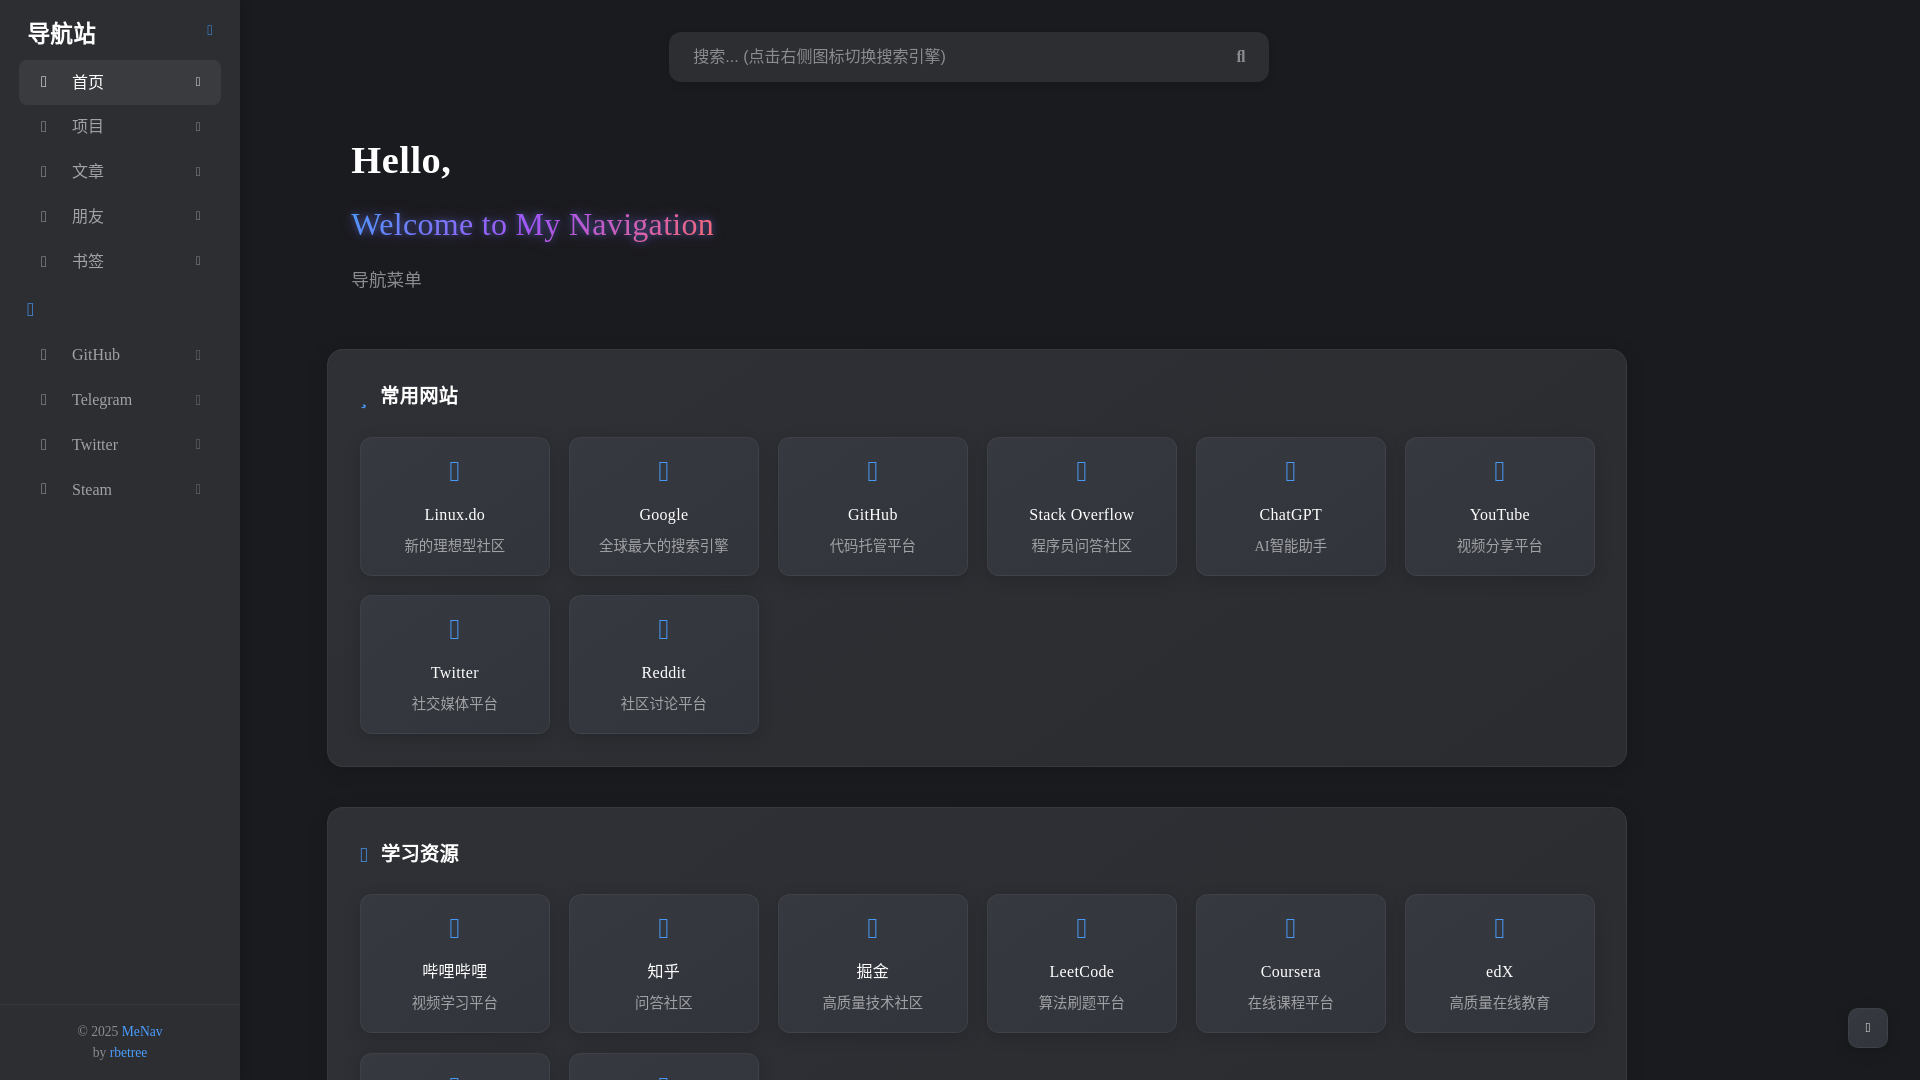Click the Stack Overflow card icon
1920x1080 pixels.
pos(1082,471)
